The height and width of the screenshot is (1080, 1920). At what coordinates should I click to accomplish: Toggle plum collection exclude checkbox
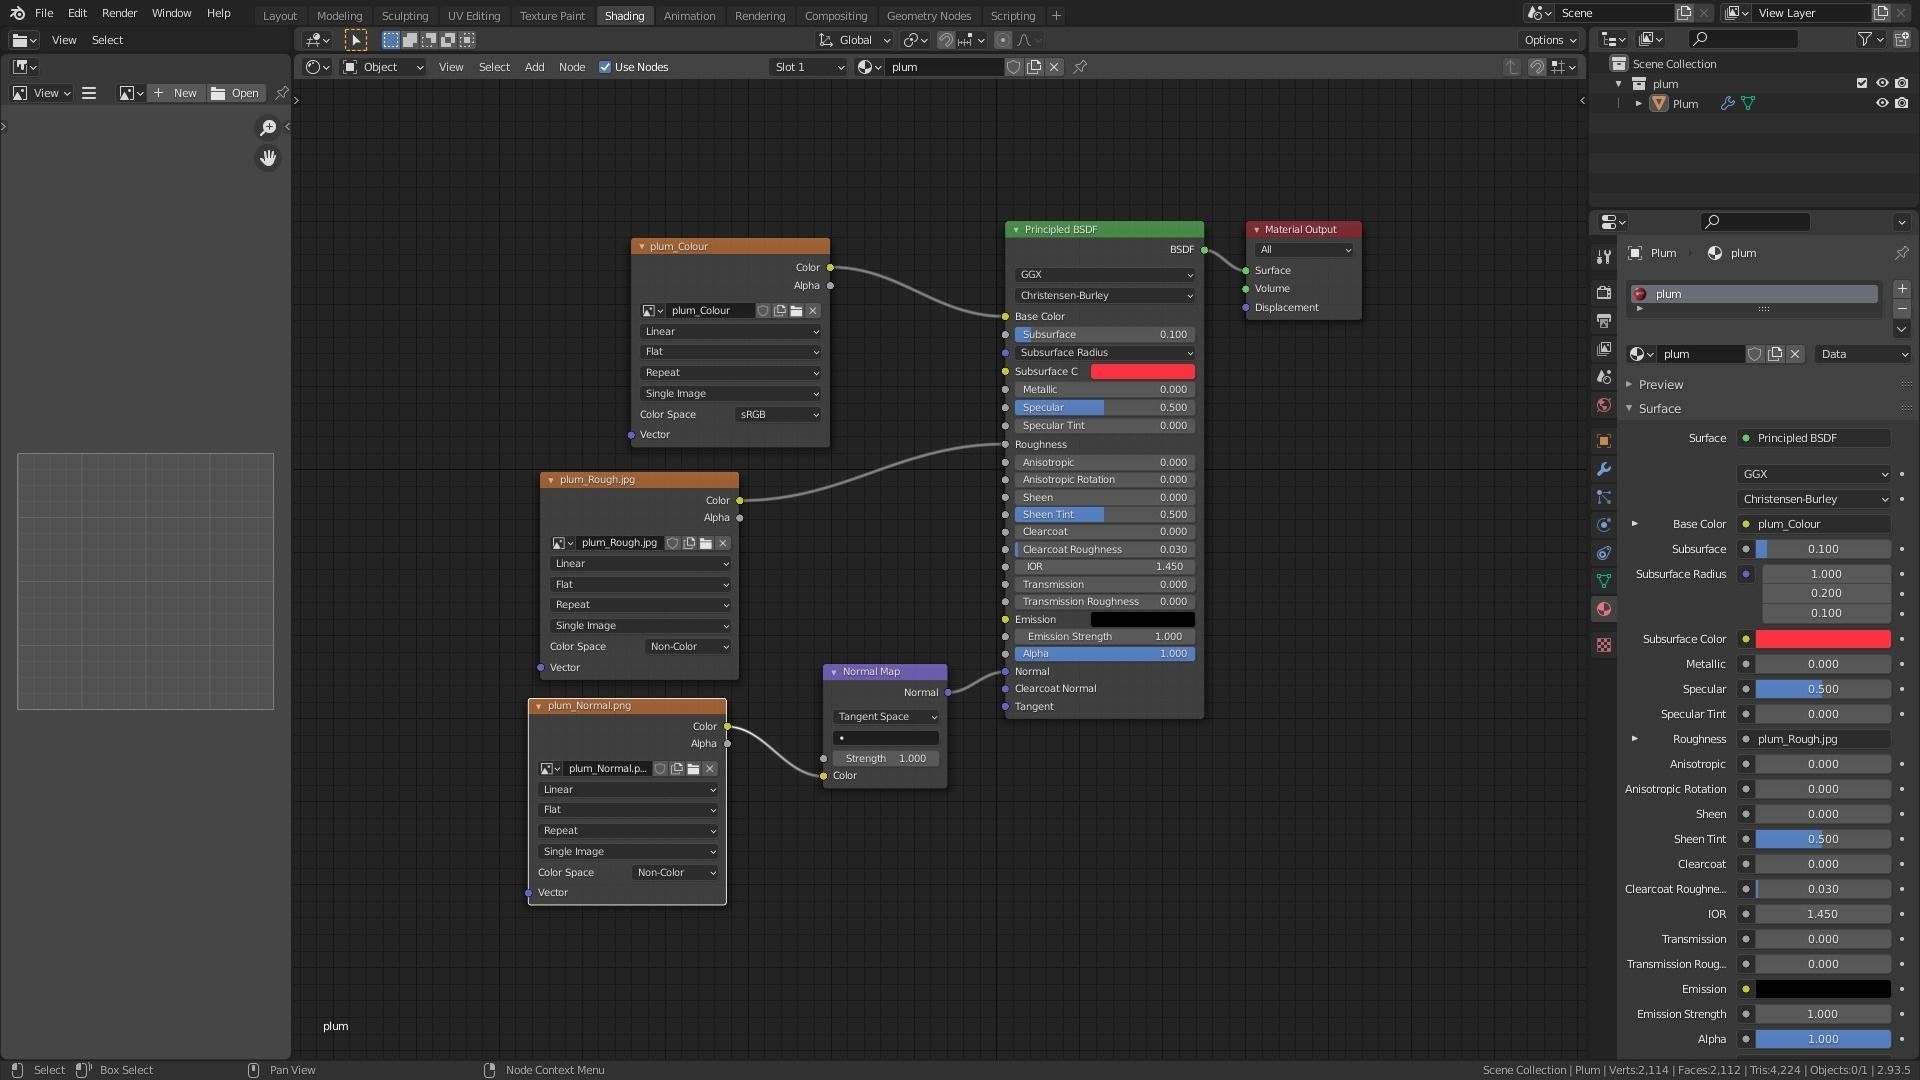[1861, 83]
